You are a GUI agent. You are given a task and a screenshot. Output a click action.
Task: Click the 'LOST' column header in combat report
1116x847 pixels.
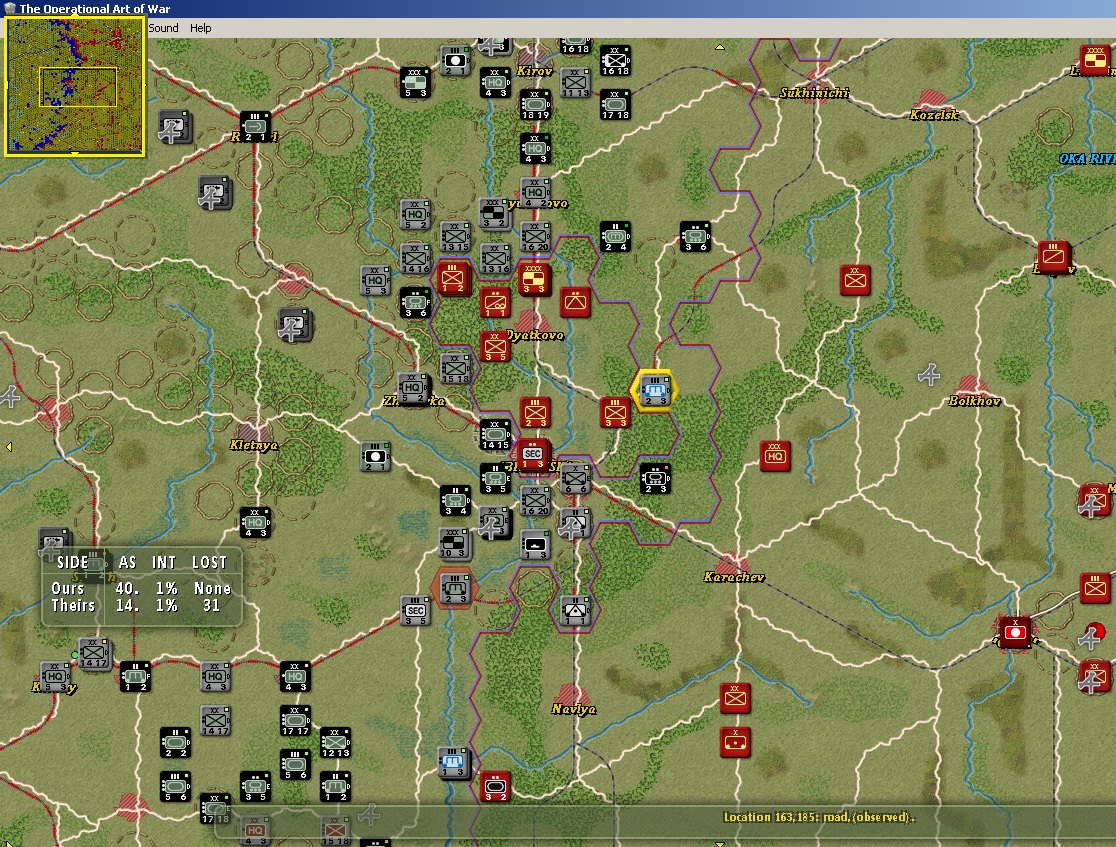(x=209, y=562)
